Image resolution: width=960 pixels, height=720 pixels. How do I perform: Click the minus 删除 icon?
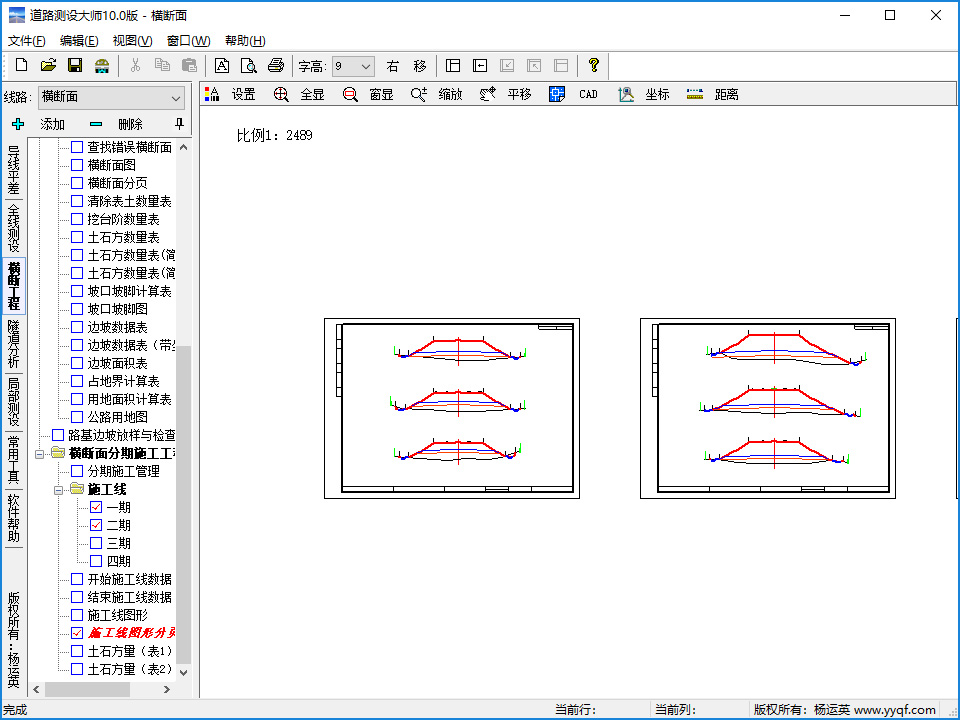[x=96, y=124]
